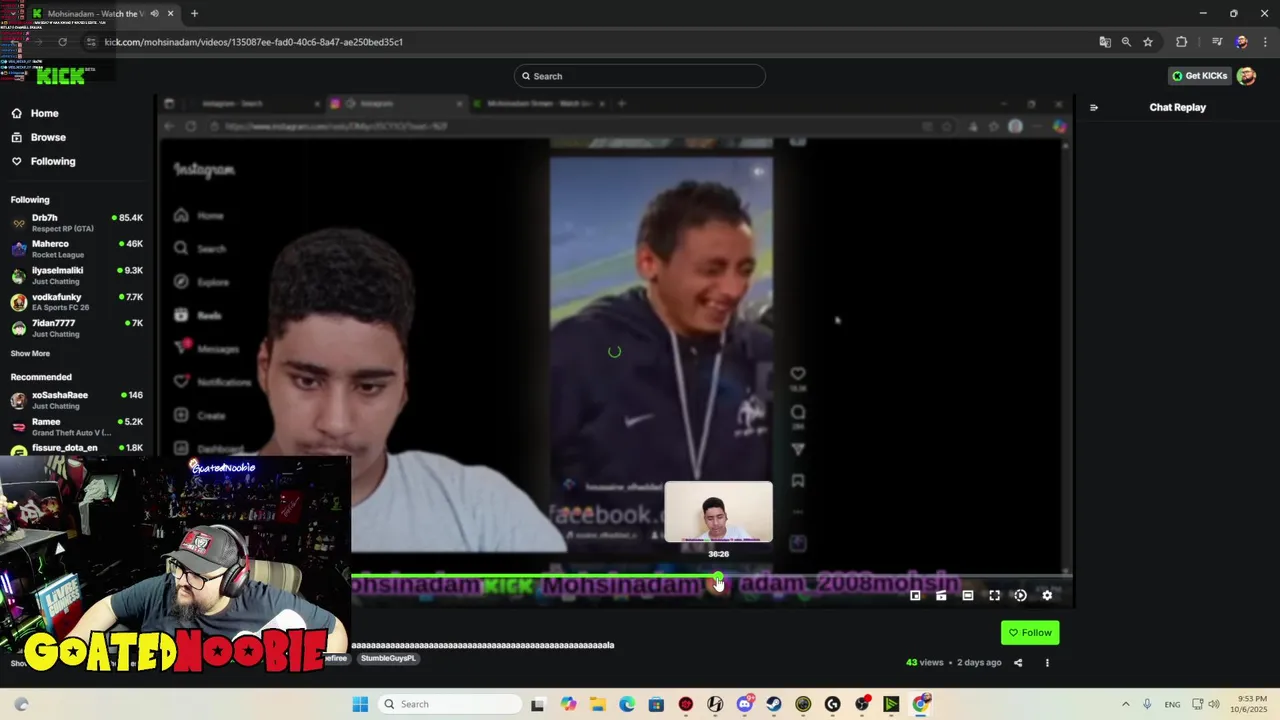Open Chrome profile avatar
Image resolution: width=1280 pixels, height=720 pixels.
[1241, 42]
